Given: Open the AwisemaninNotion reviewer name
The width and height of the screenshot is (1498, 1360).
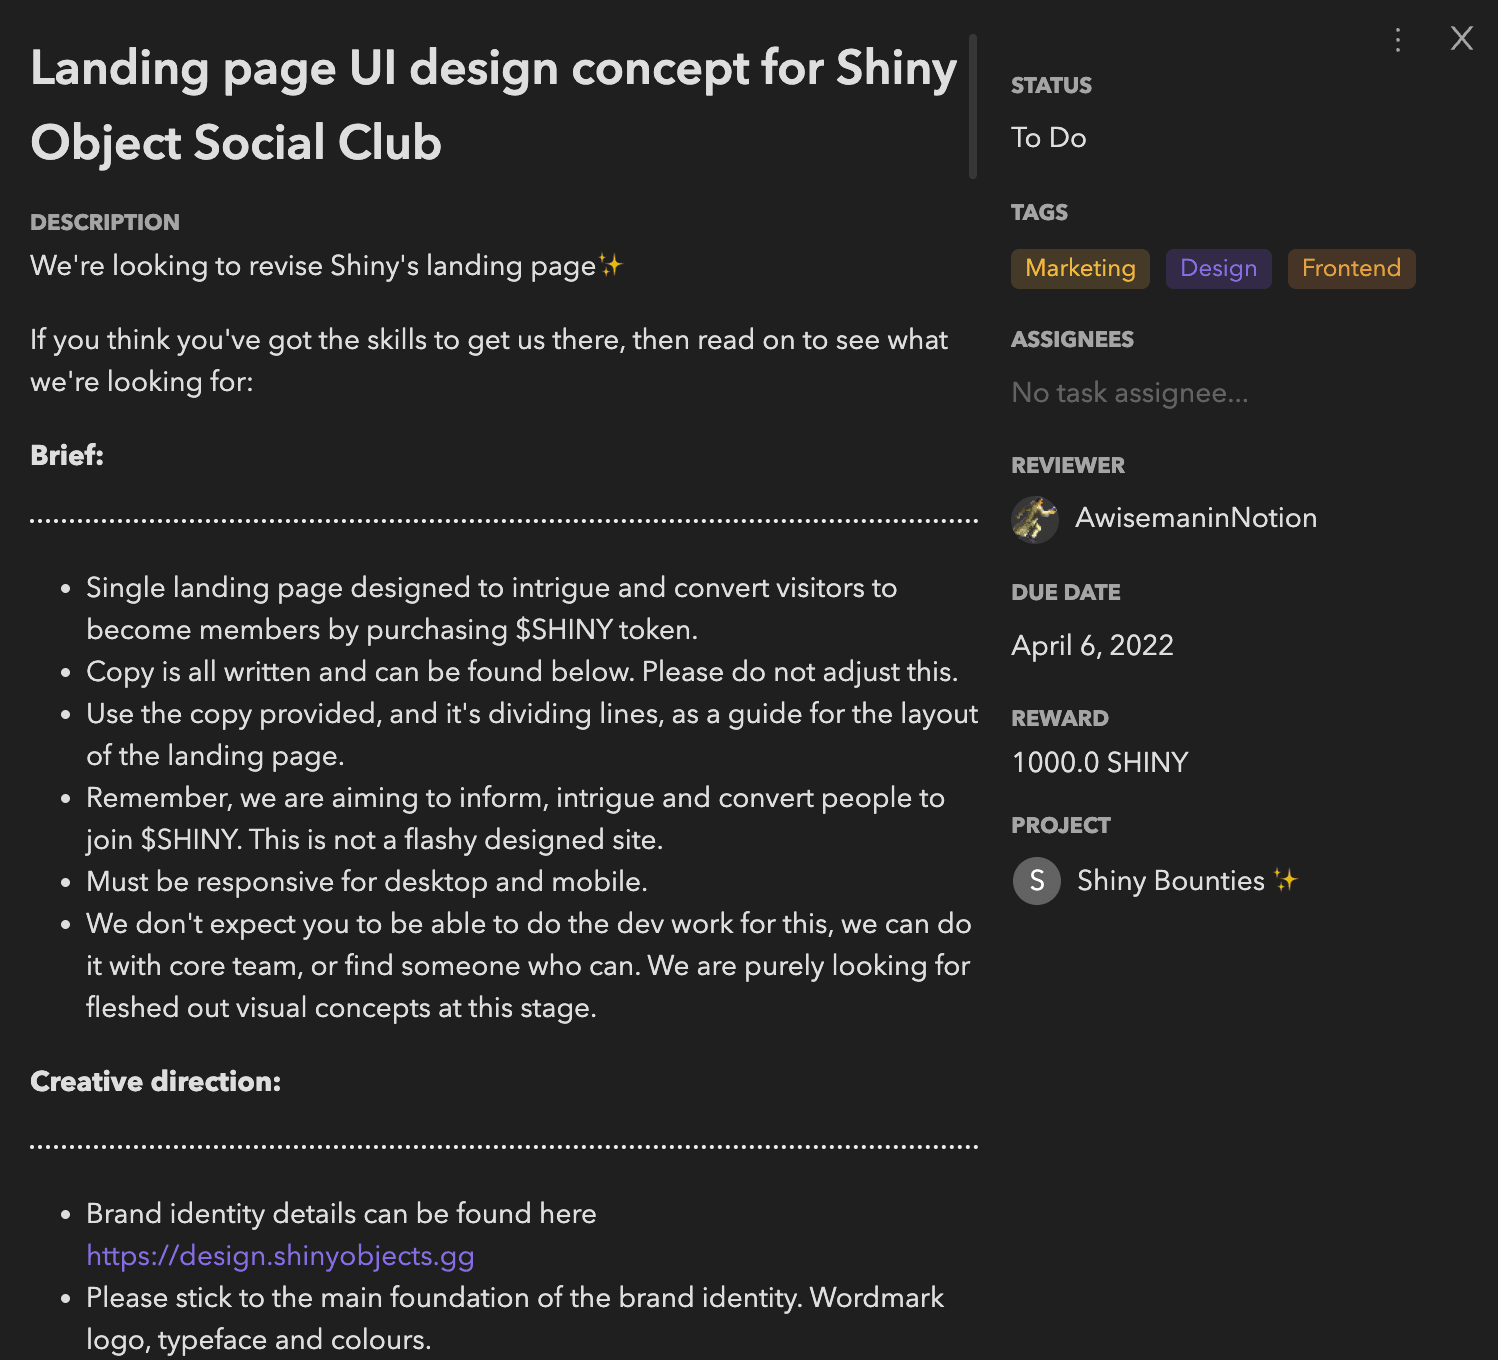Looking at the screenshot, I should pyautogui.click(x=1196, y=518).
